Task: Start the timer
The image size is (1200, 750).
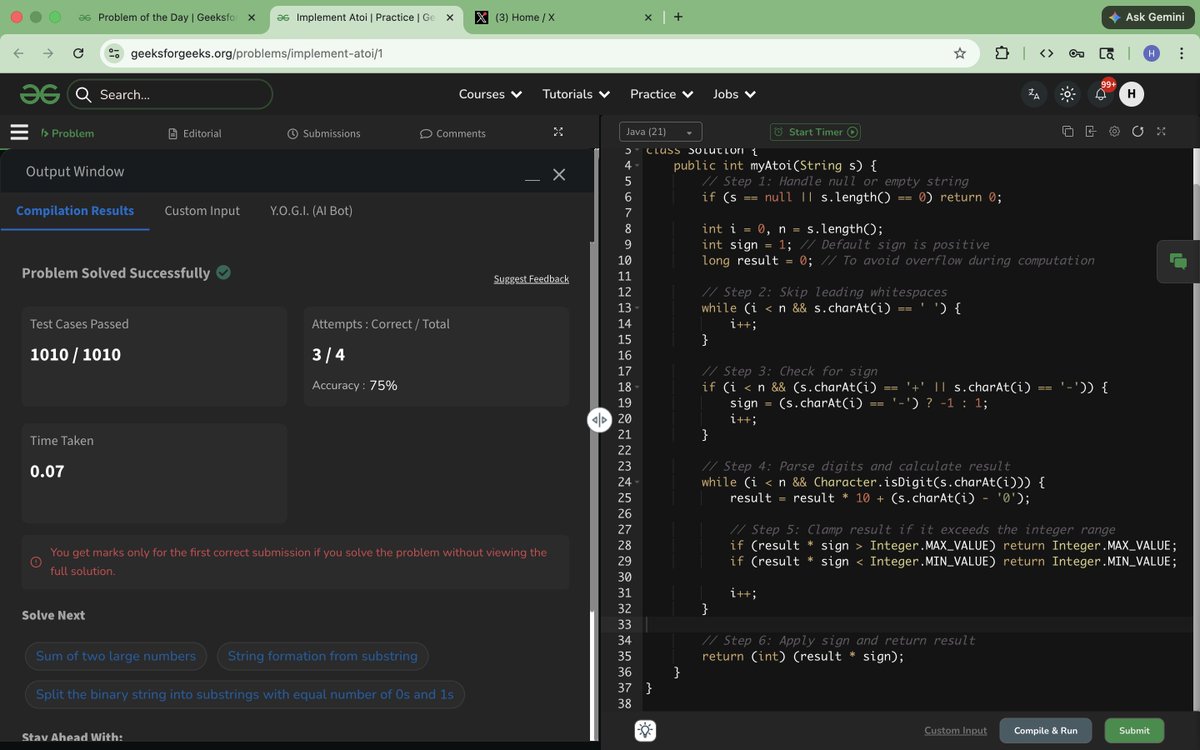Action: [815, 132]
